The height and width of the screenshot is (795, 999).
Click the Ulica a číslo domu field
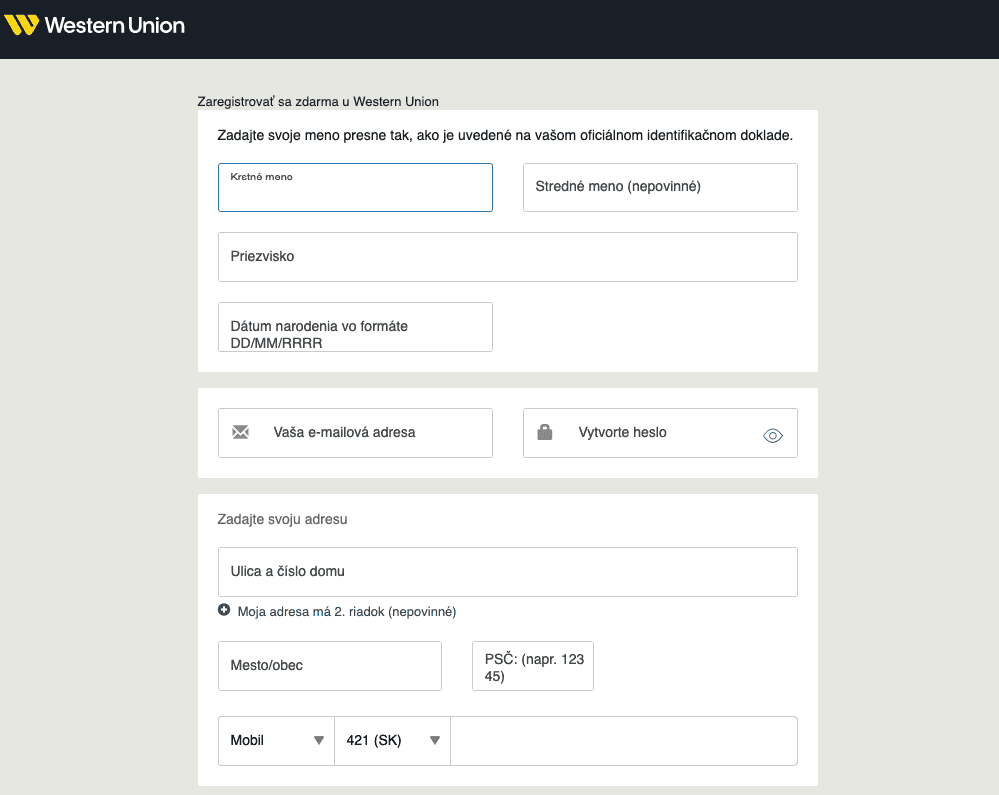(508, 572)
